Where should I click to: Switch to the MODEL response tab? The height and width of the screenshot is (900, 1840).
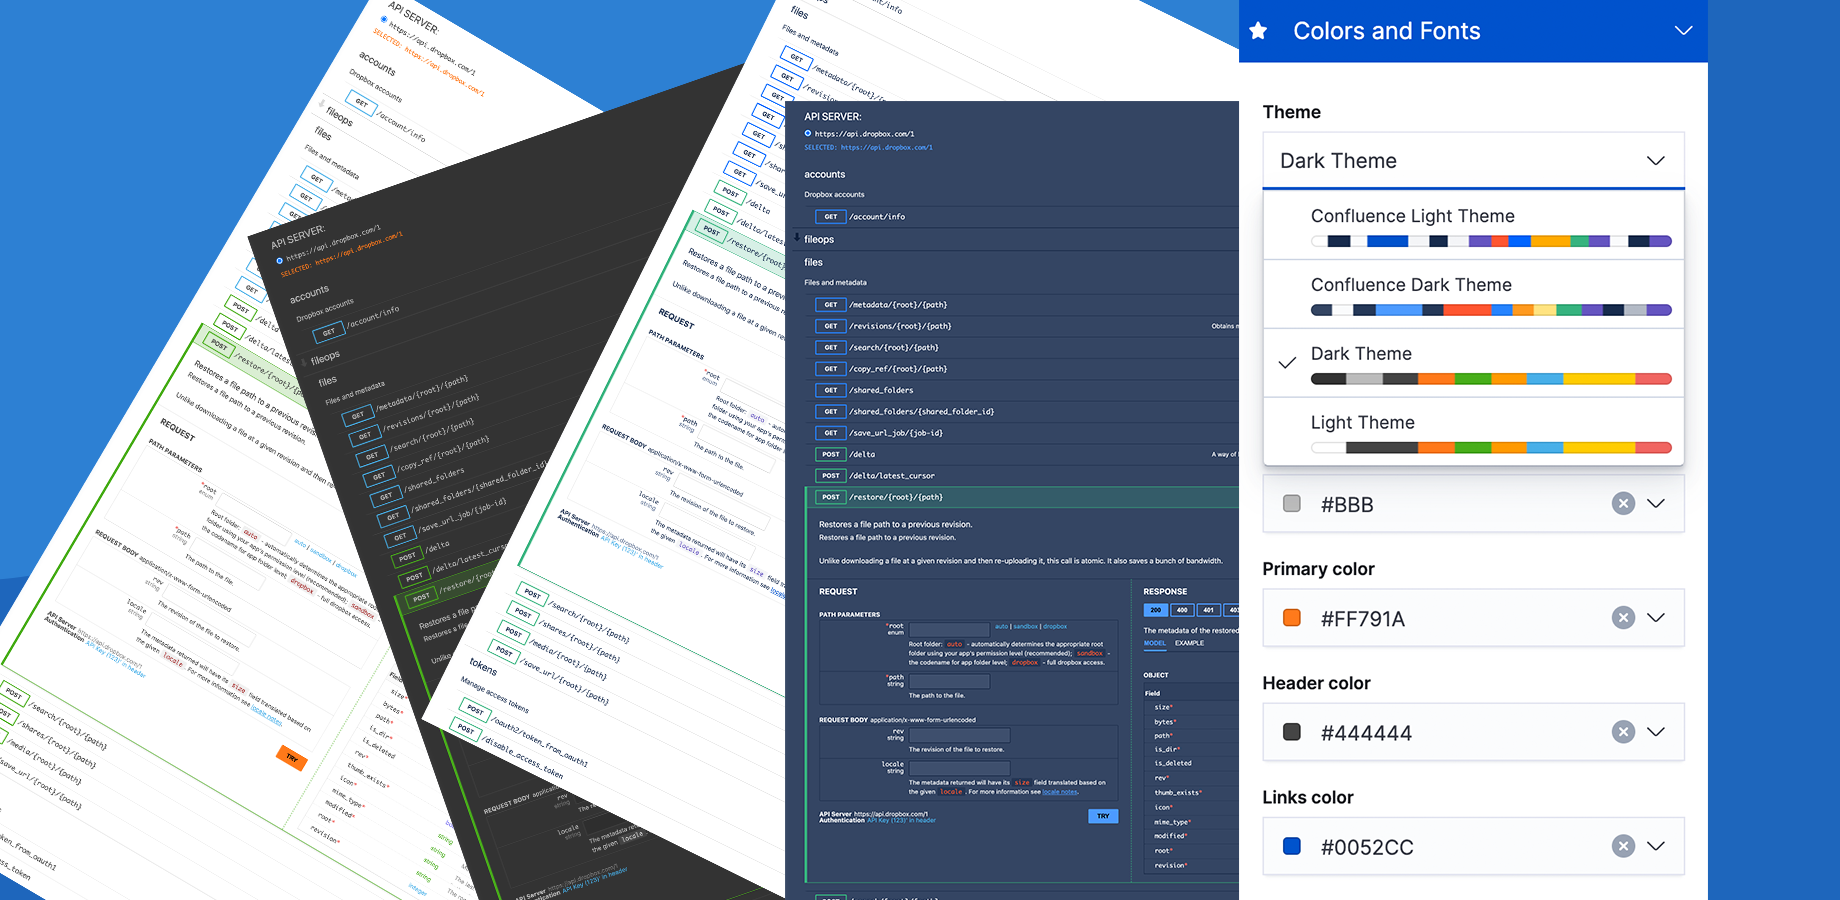[1154, 643]
